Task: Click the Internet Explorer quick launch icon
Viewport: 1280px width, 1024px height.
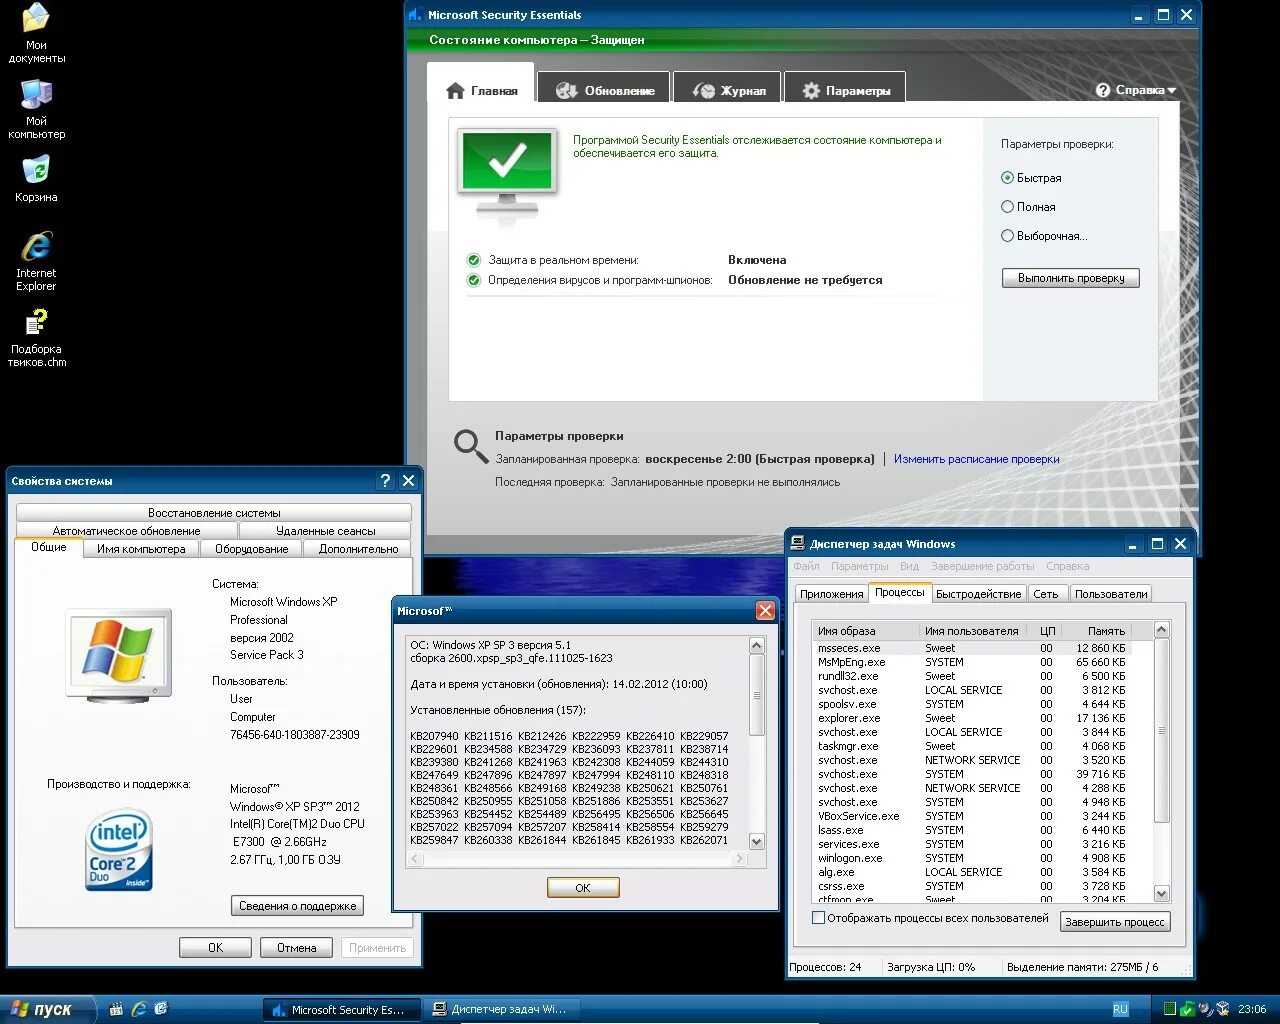Action: coord(139,1009)
